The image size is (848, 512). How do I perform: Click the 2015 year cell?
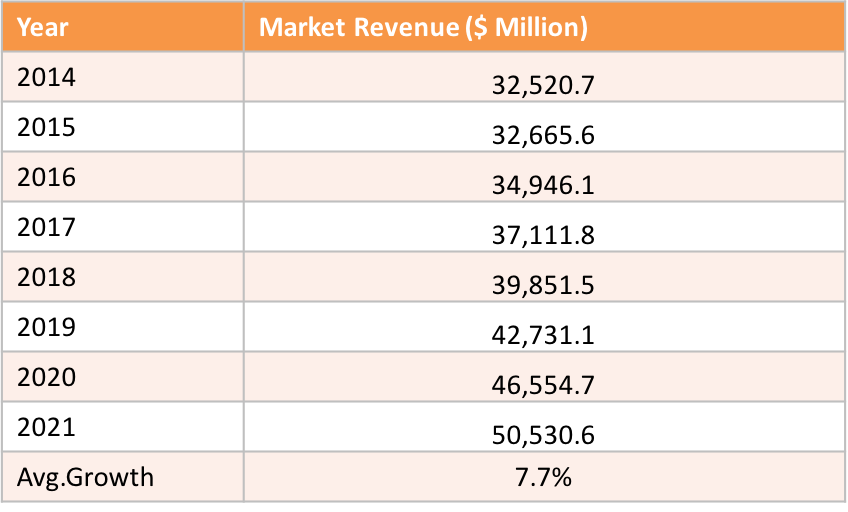(x=123, y=127)
